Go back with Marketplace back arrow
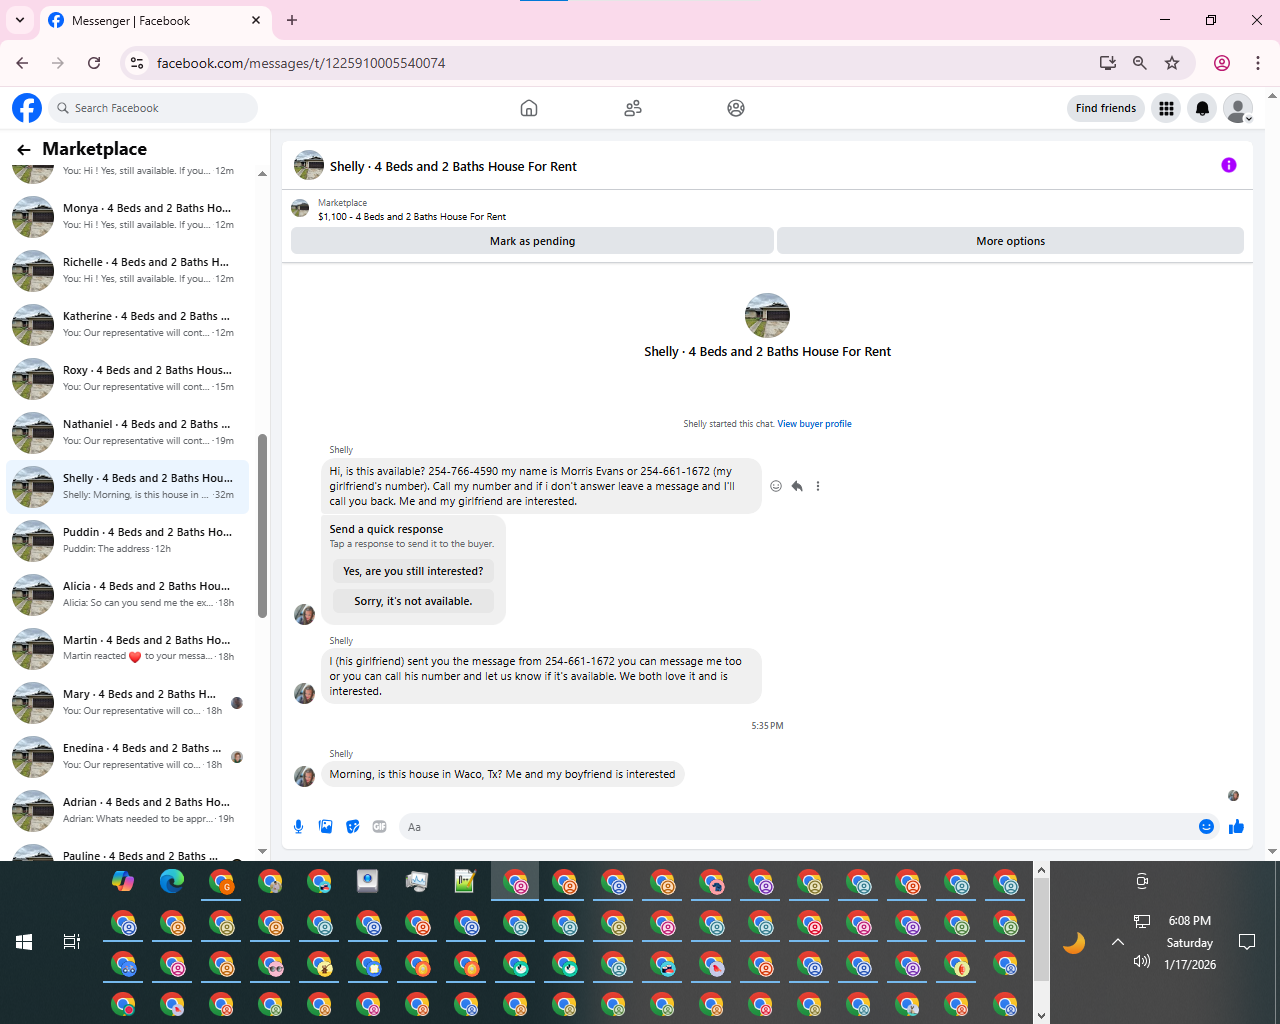The width and height of the screenshot is (1280, 1024). click(24, 149)
